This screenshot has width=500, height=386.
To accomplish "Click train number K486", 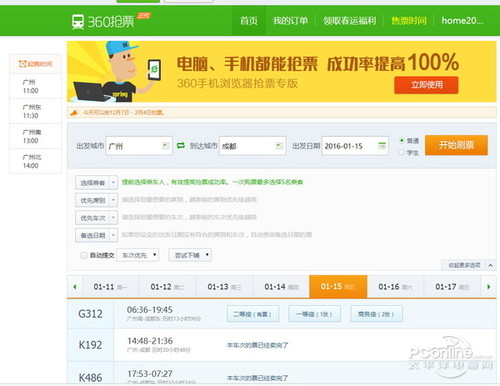I will [90, 378].
